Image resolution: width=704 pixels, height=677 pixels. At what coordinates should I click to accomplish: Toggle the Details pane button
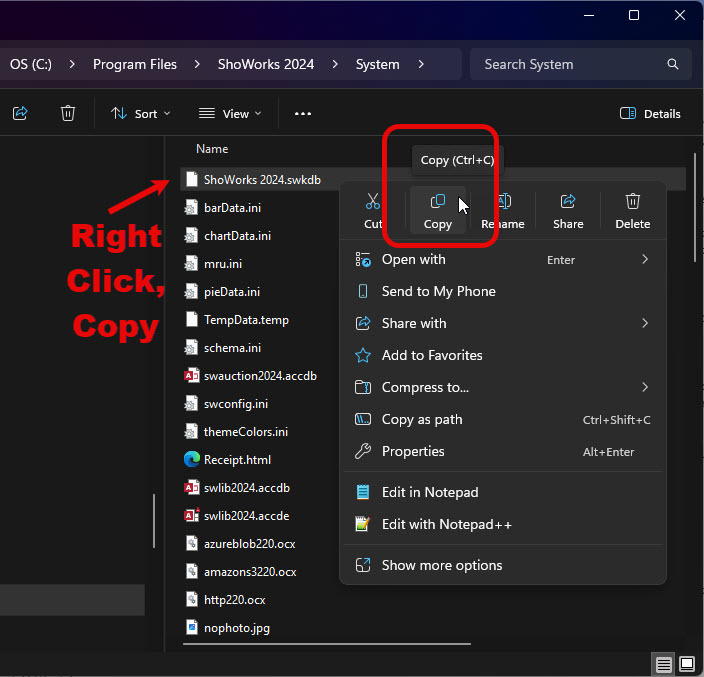650,114
